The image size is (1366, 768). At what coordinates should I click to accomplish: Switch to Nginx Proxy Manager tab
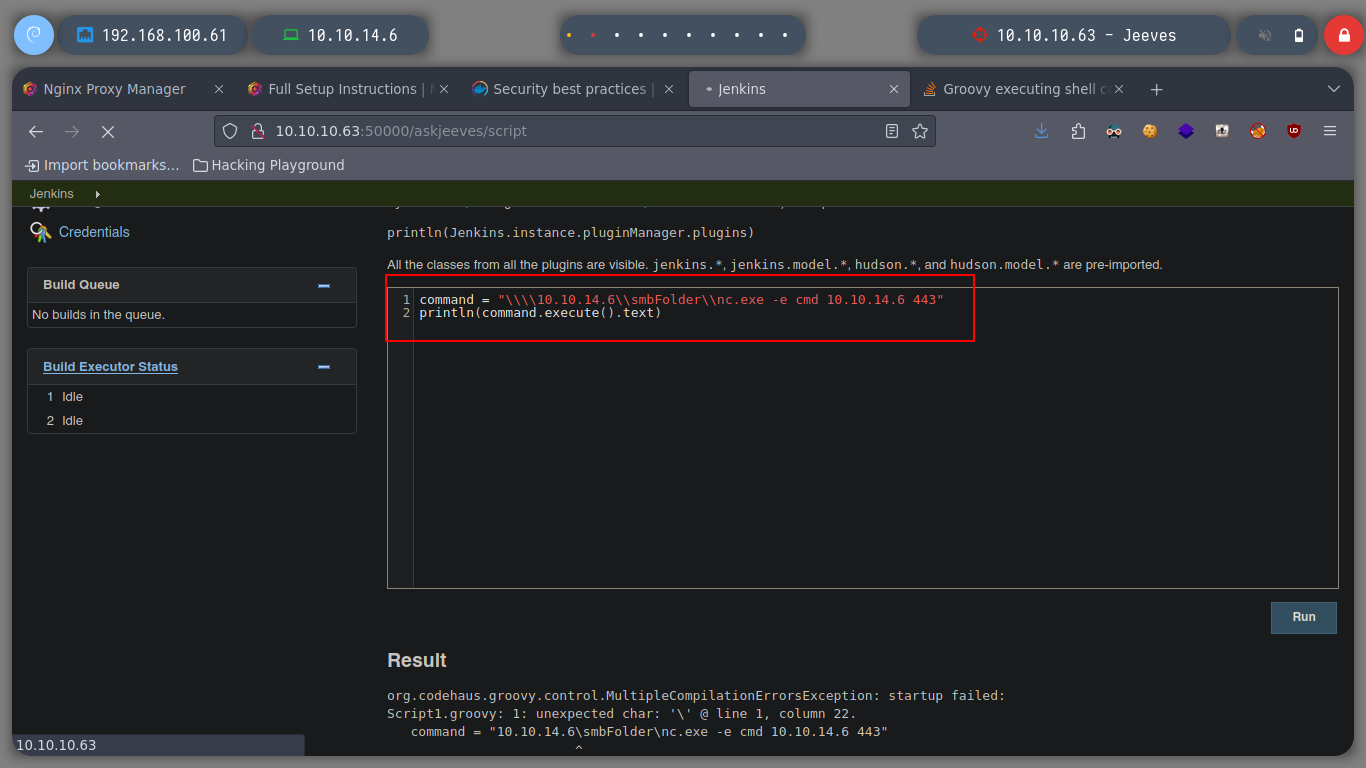tap(114, 89)
